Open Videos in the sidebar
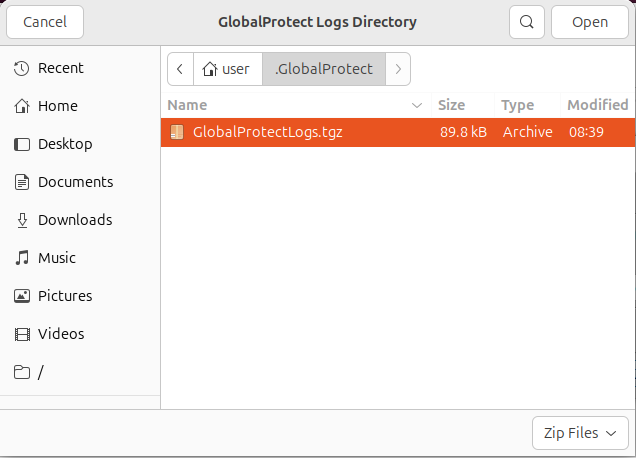 (x=80, y=334)
